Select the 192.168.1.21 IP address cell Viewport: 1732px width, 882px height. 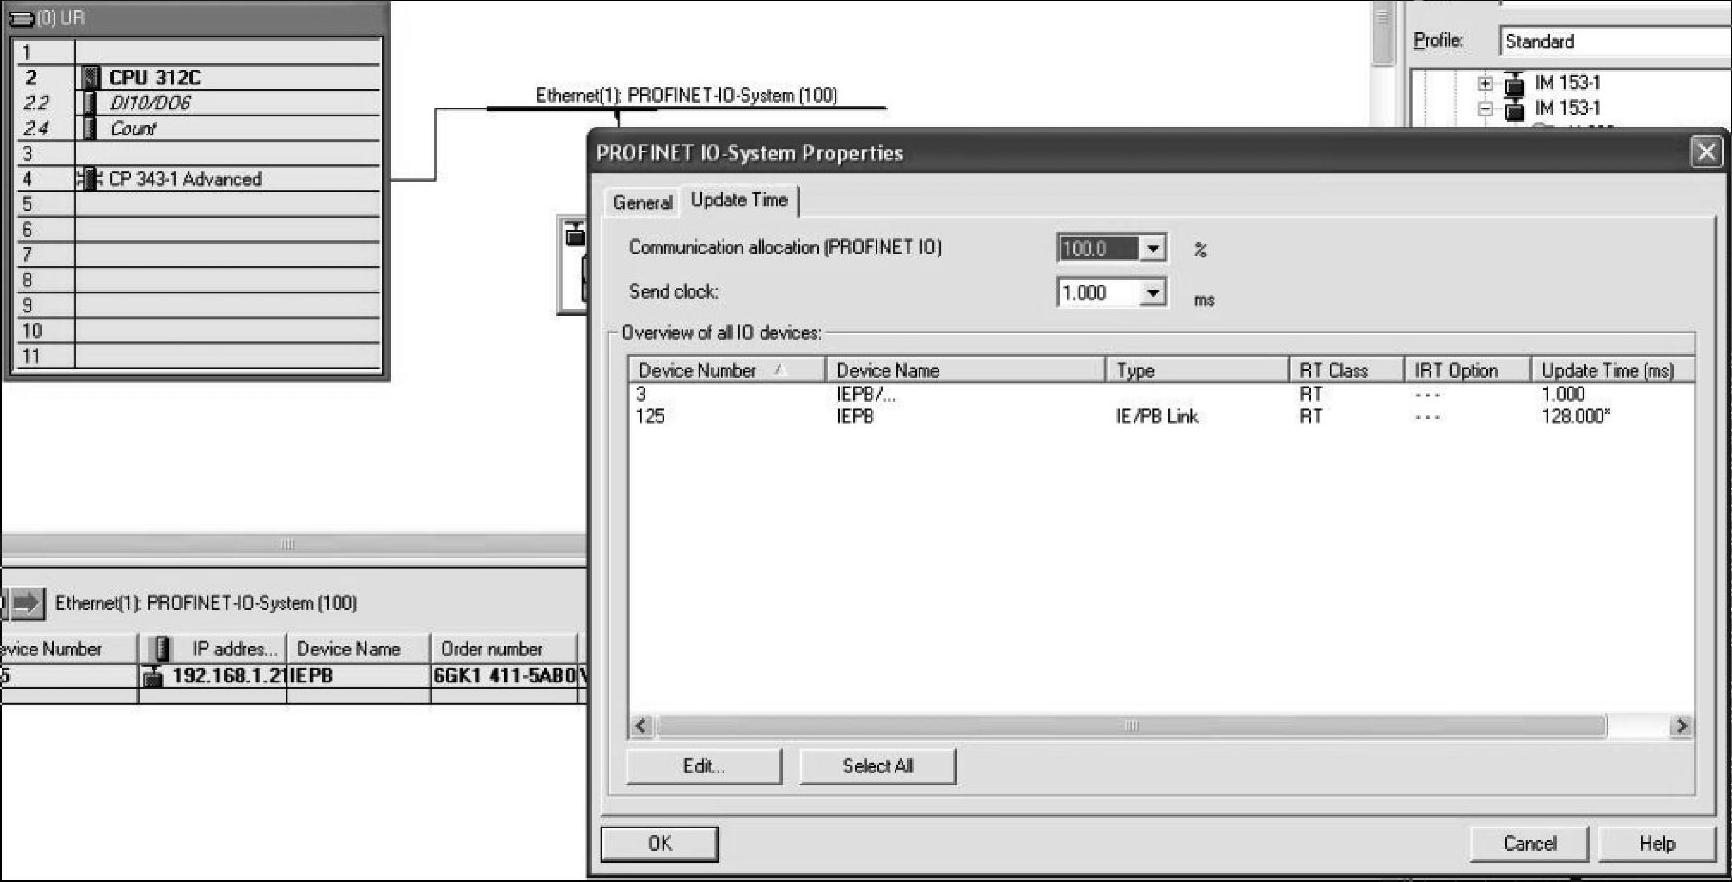click(x=212, y=676)
